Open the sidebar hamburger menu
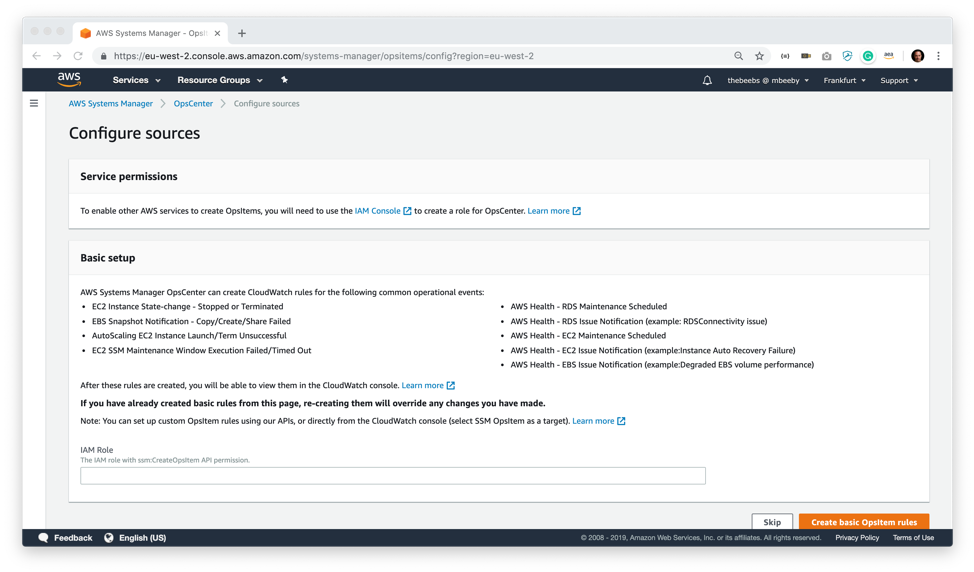974x572 pixels. (34, 103)
